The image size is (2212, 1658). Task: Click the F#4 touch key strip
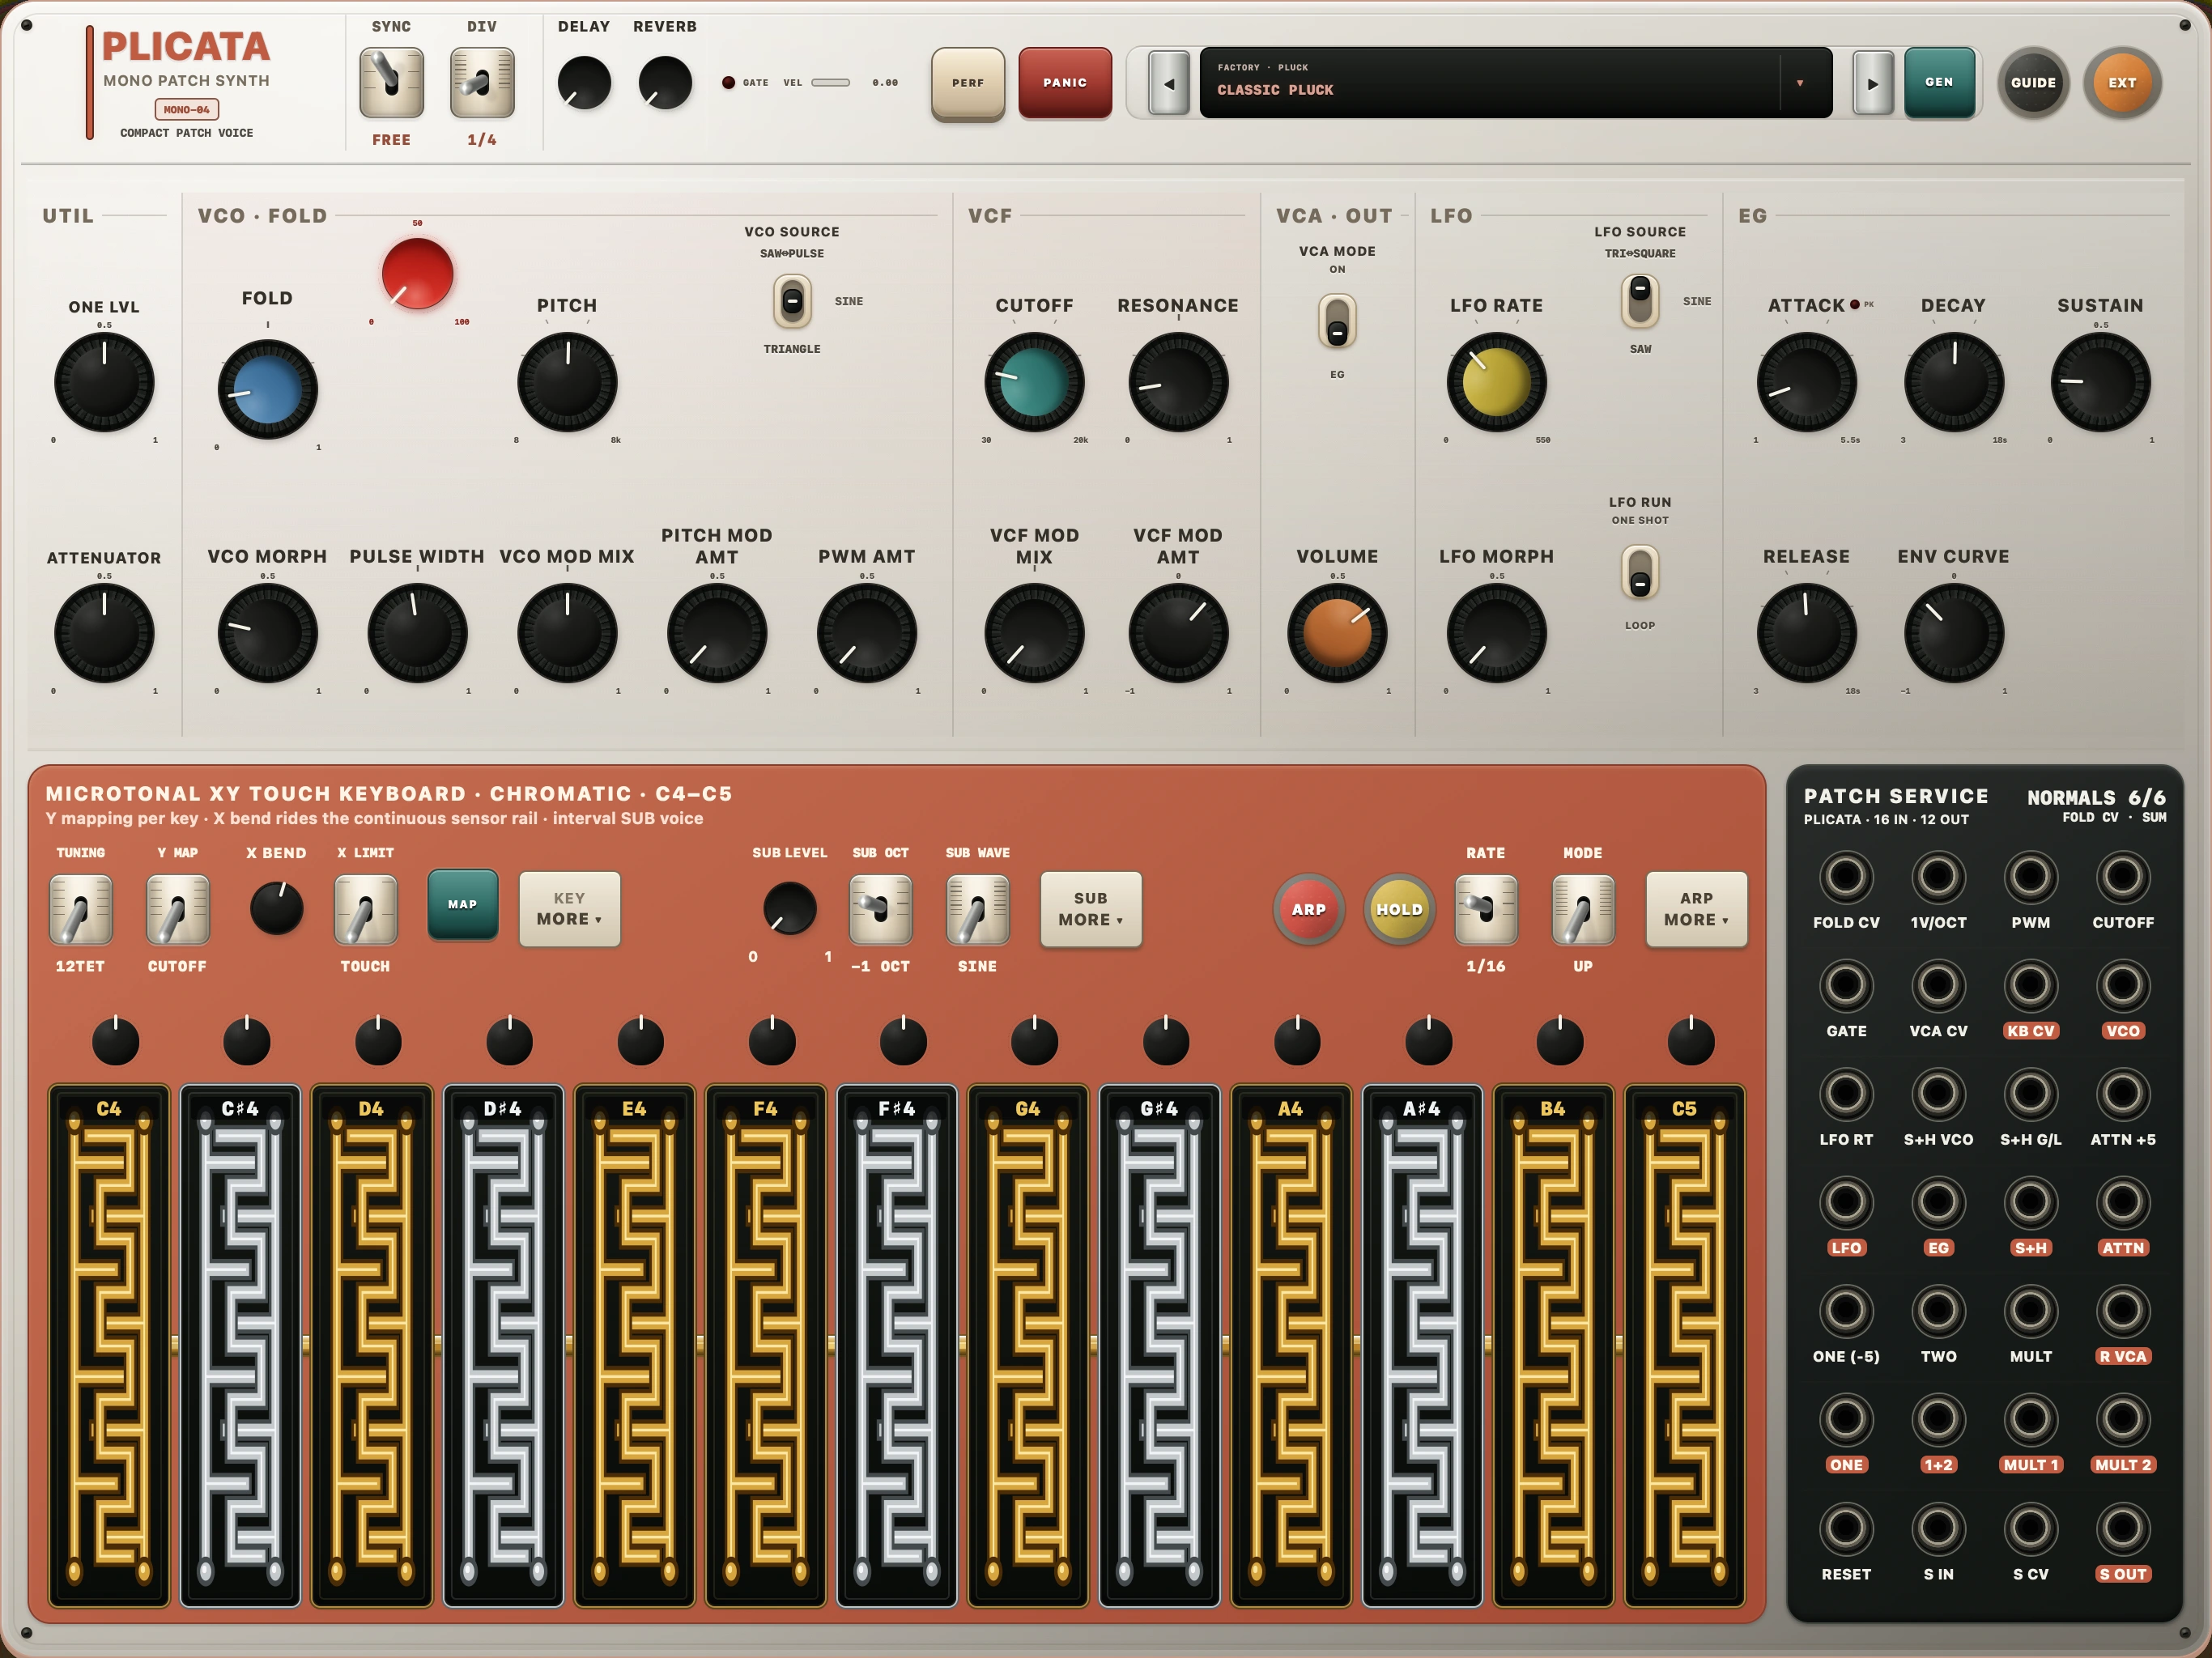tap(897, 1345)
